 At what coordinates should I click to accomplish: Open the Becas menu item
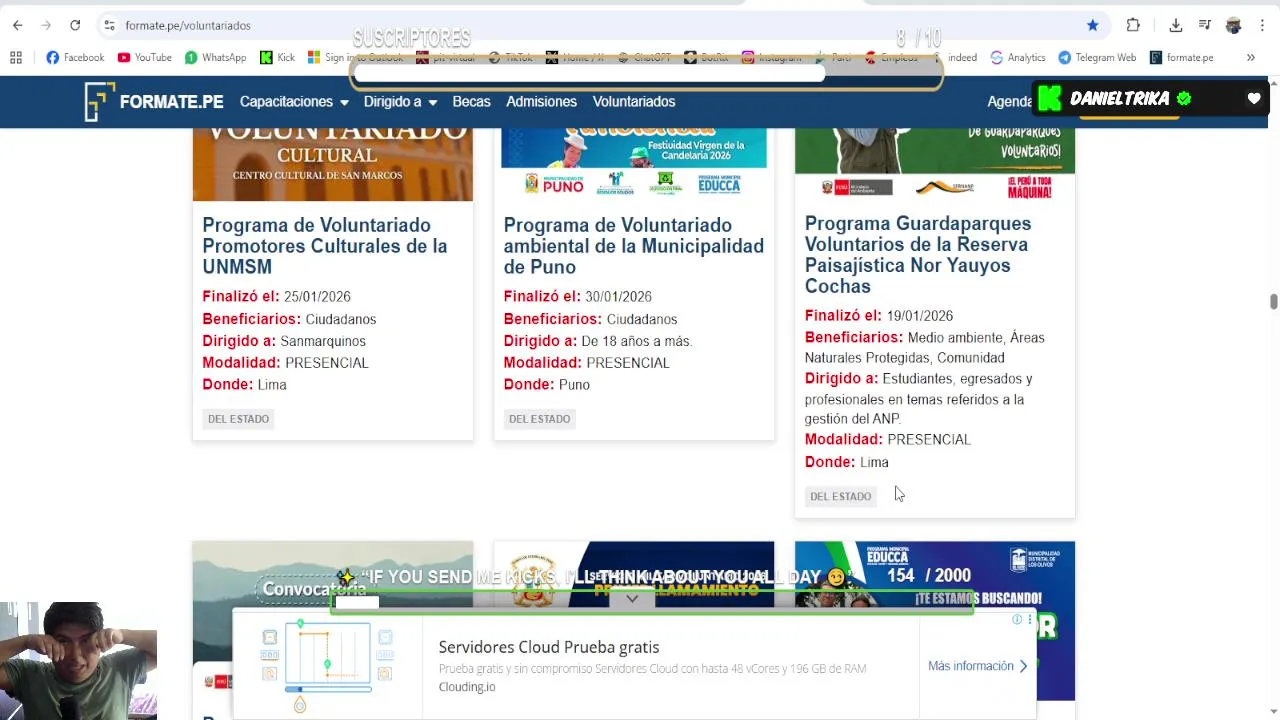point(471,102)
